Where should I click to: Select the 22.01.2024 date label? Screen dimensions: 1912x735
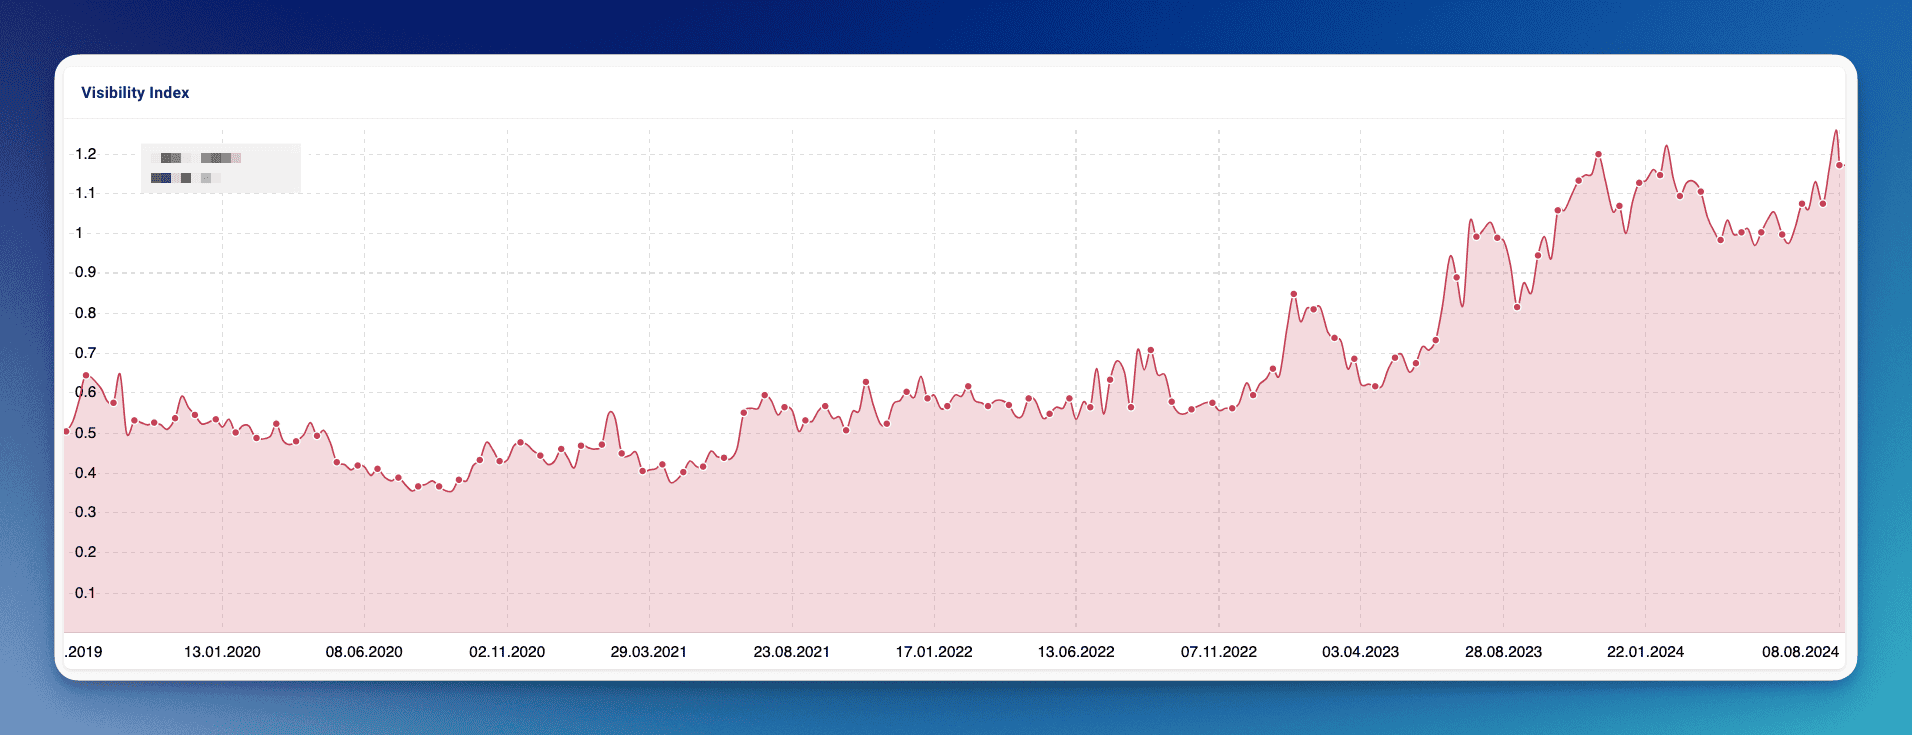pyautogui.click(x=1646, y=652)
